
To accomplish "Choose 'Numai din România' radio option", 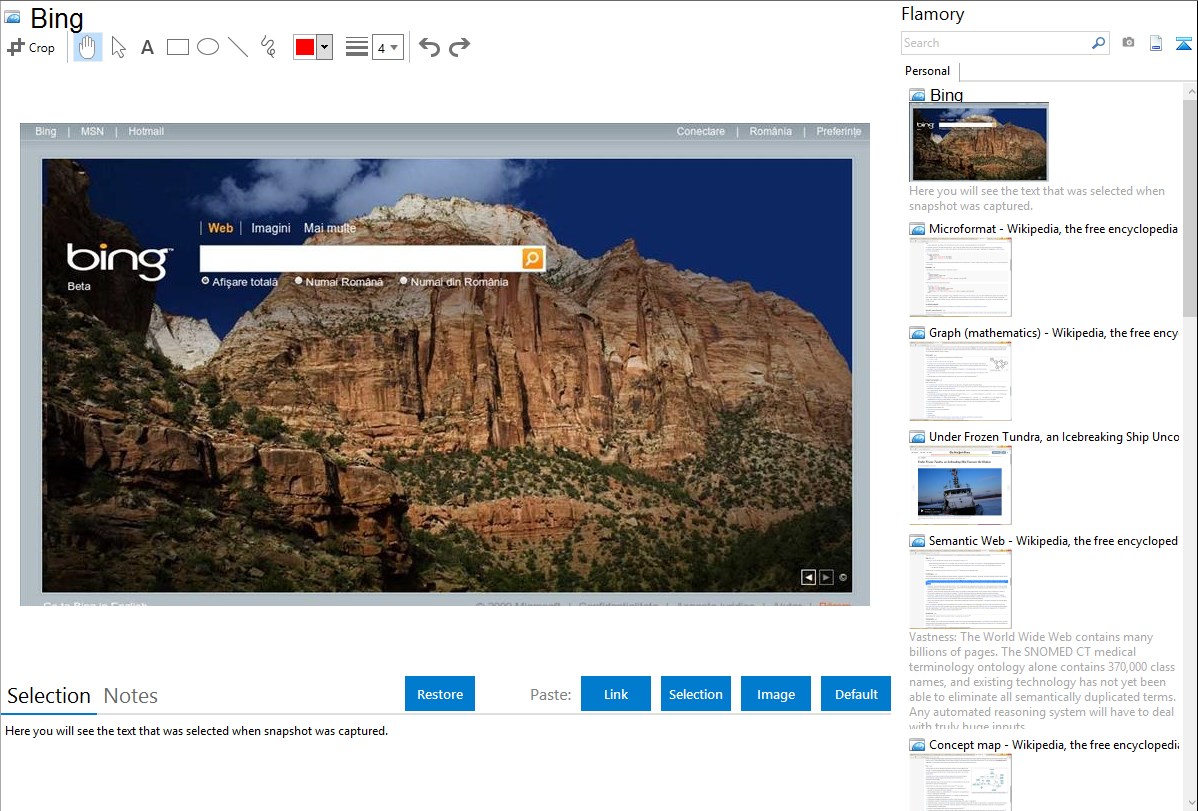I will (403, 282).
